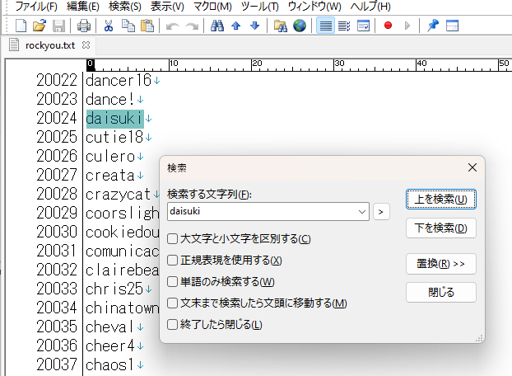Click the chris25 line text
This screenshot has width=512, height=376.
tap(114, 289)
